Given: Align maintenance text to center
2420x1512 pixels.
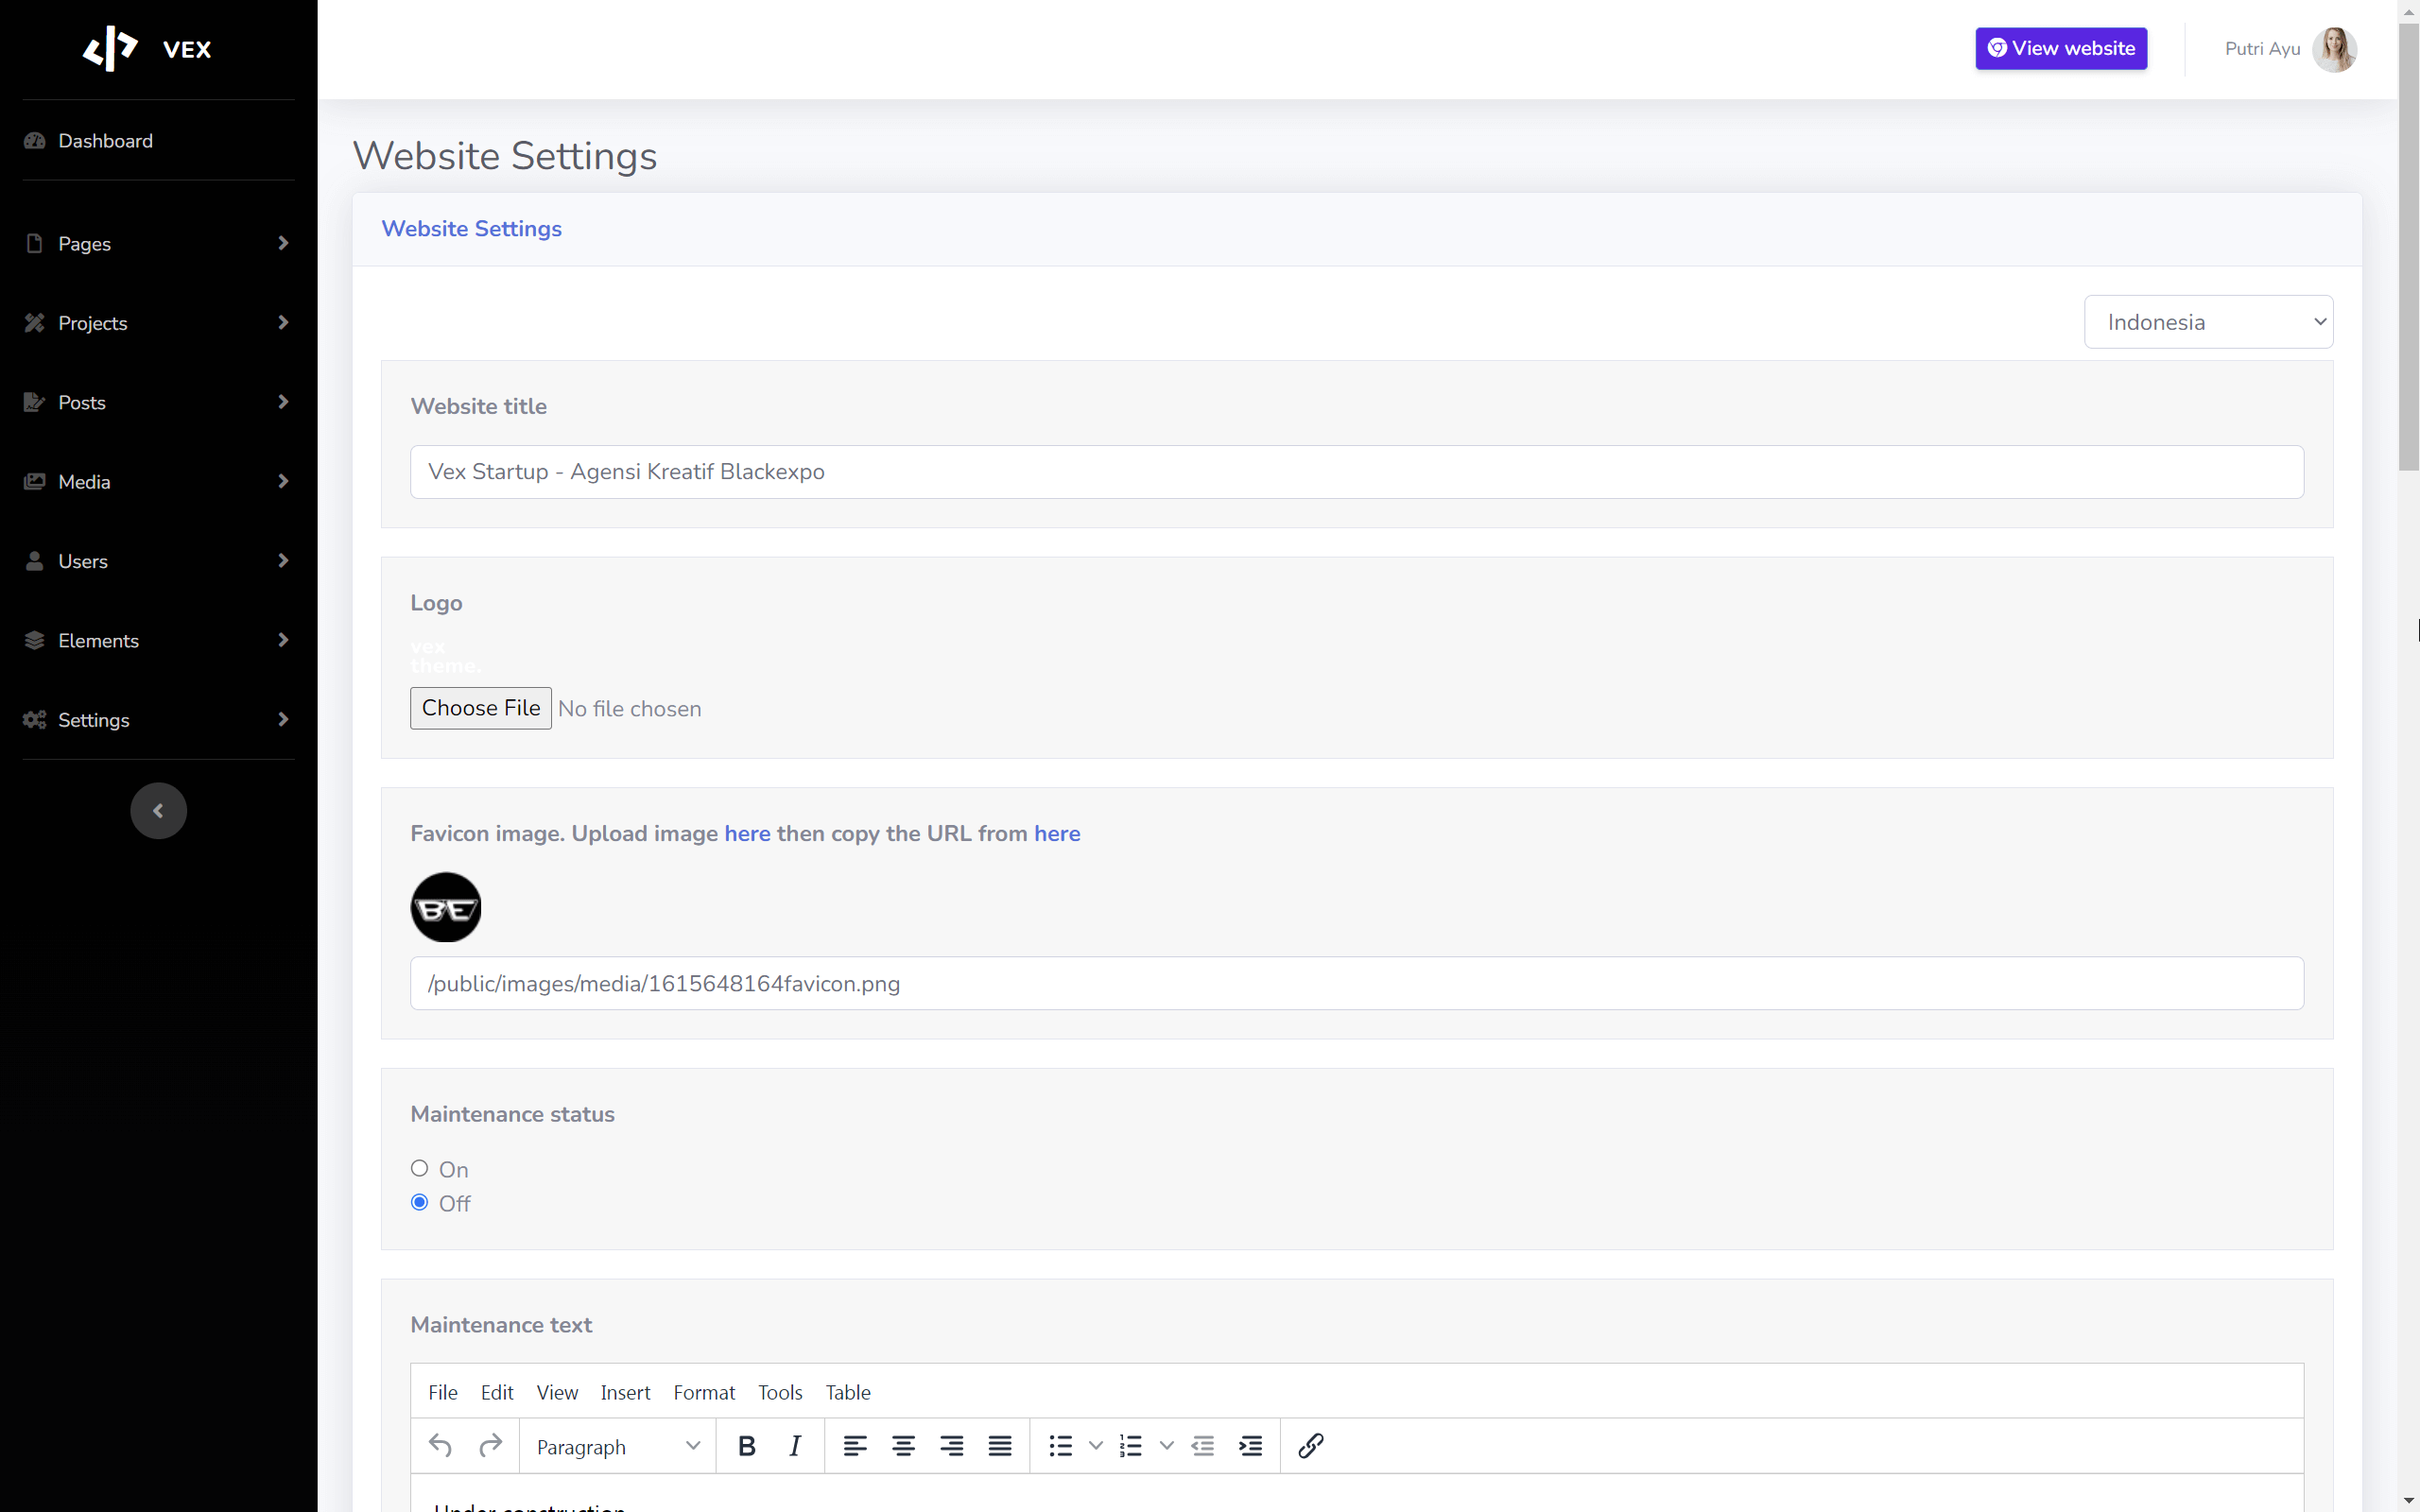Looking at the screenshot, I should pos(903,1445).
